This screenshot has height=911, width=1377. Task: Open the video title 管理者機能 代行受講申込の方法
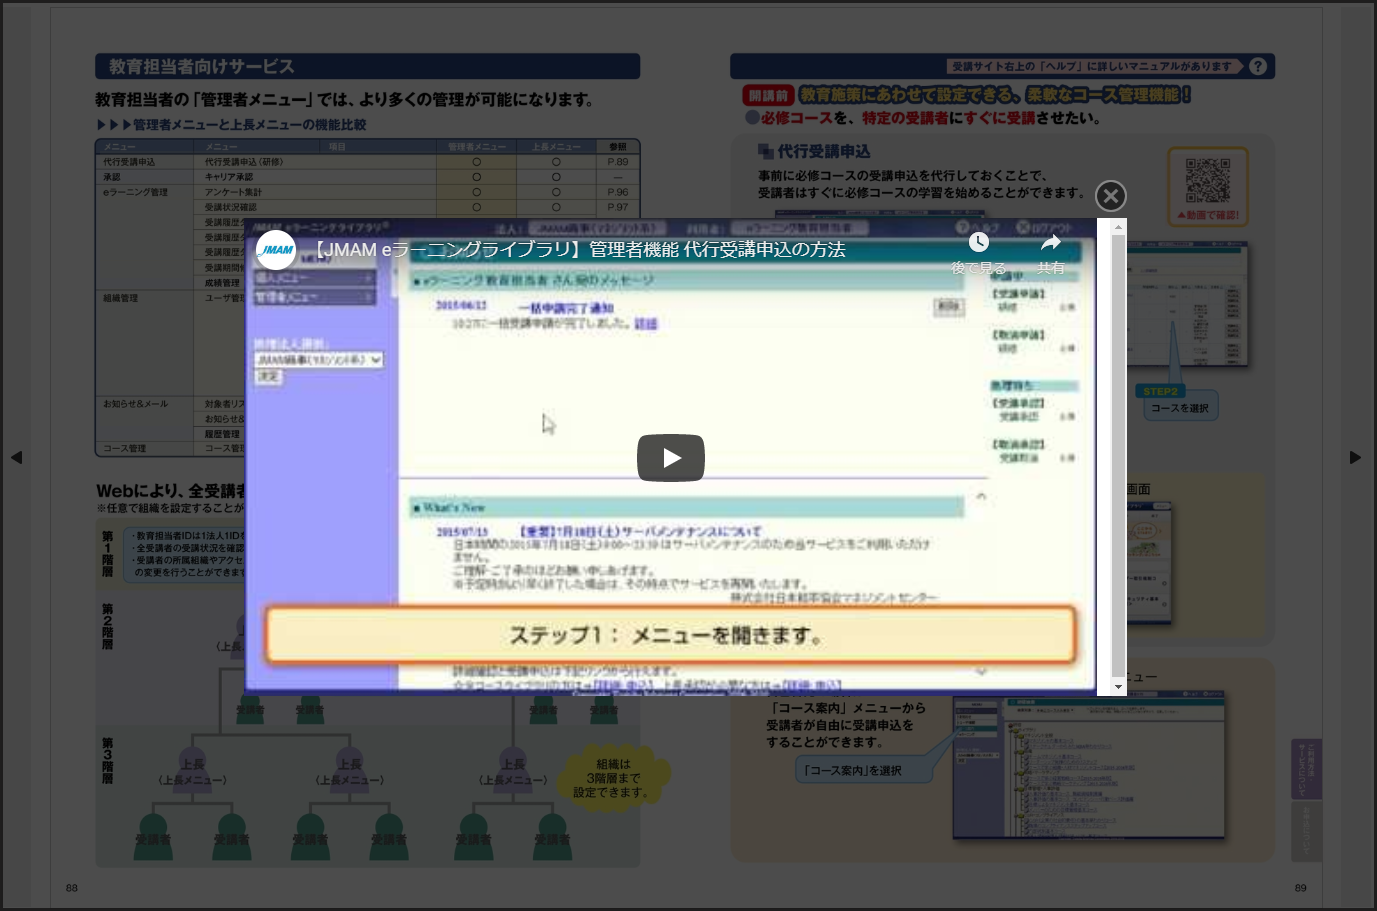pos(581,250)
